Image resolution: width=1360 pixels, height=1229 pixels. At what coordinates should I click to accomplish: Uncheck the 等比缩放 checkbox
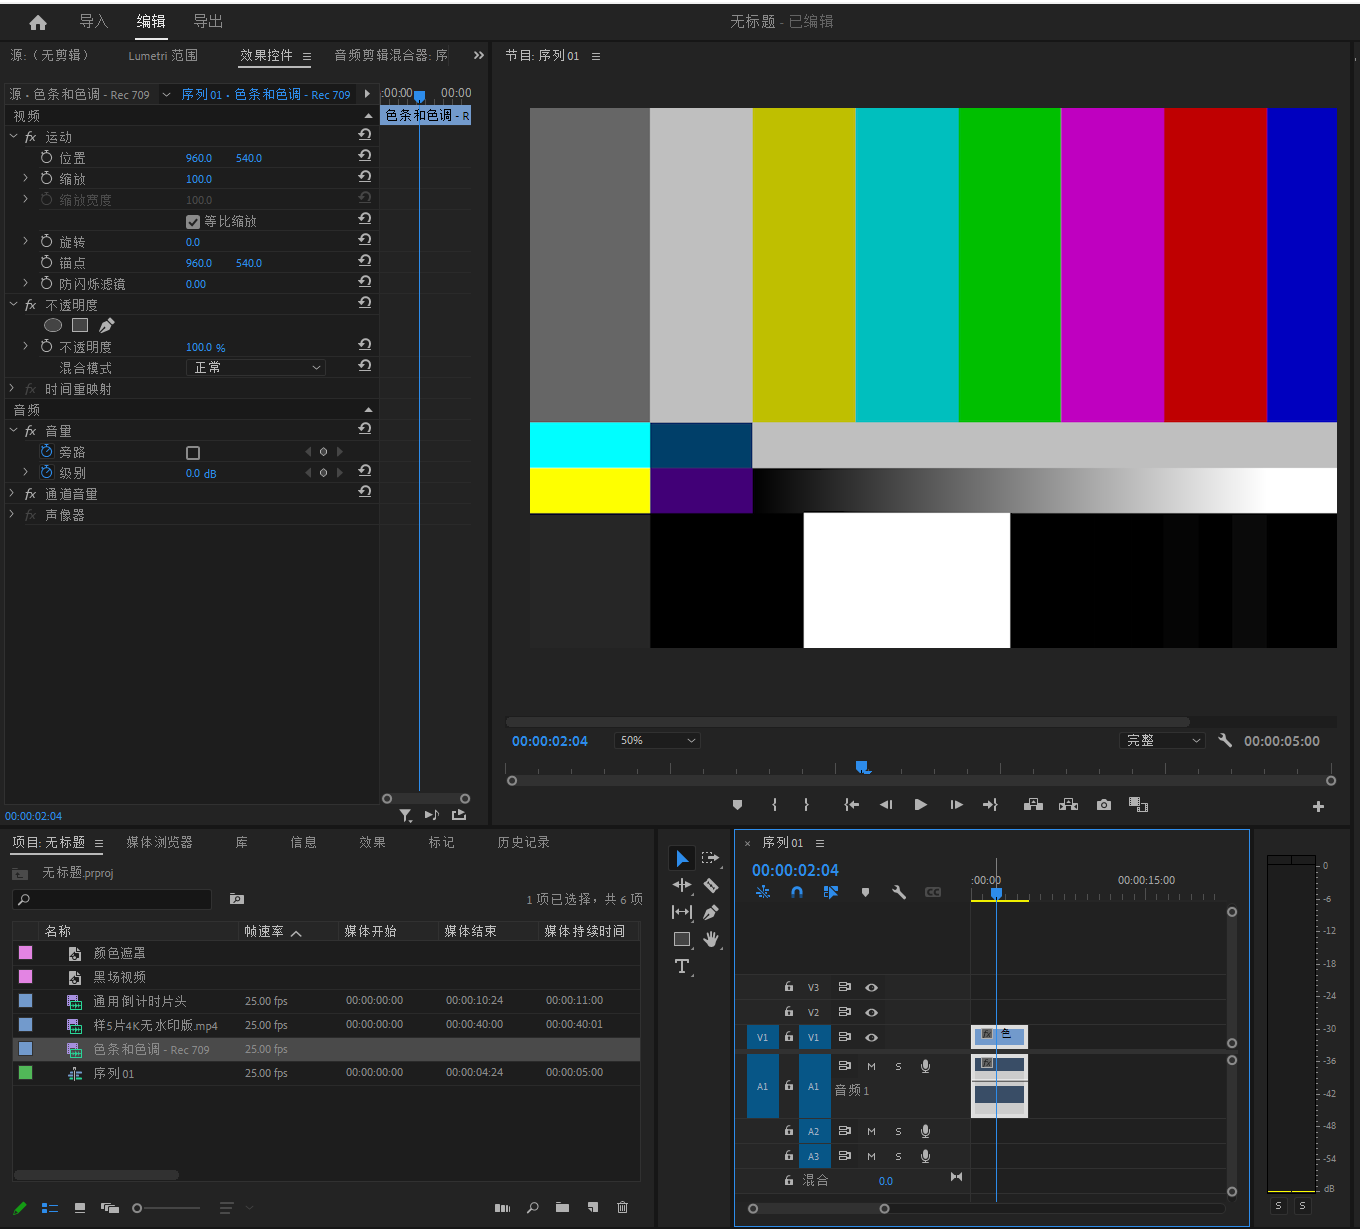click(193, 222)
